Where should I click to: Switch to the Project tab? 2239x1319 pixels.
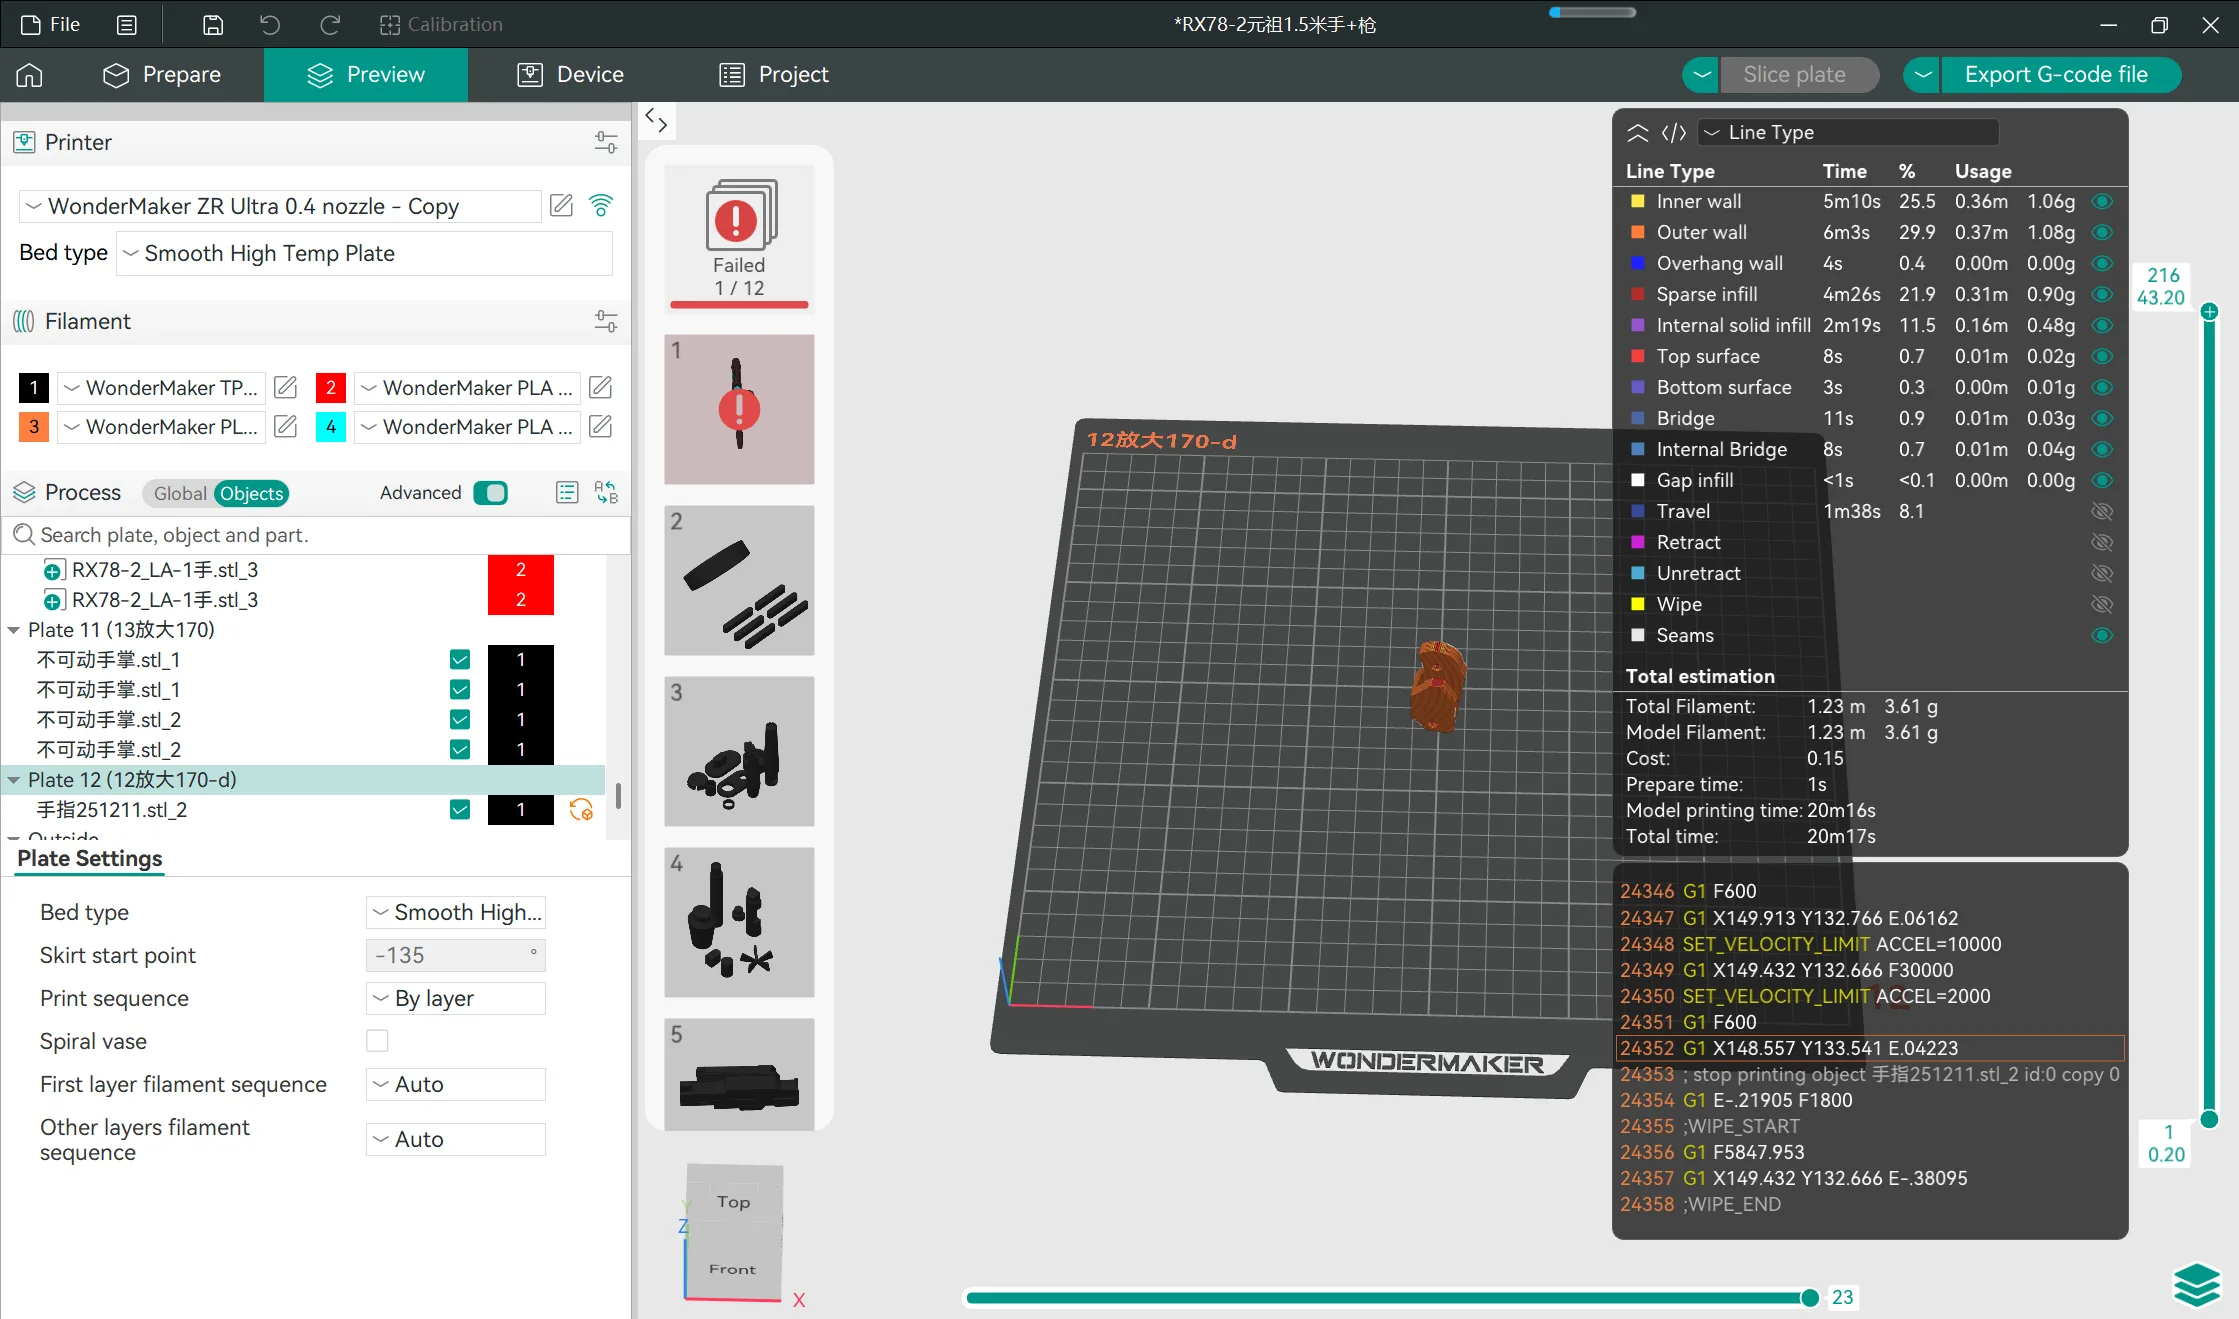tap(774, 75)
